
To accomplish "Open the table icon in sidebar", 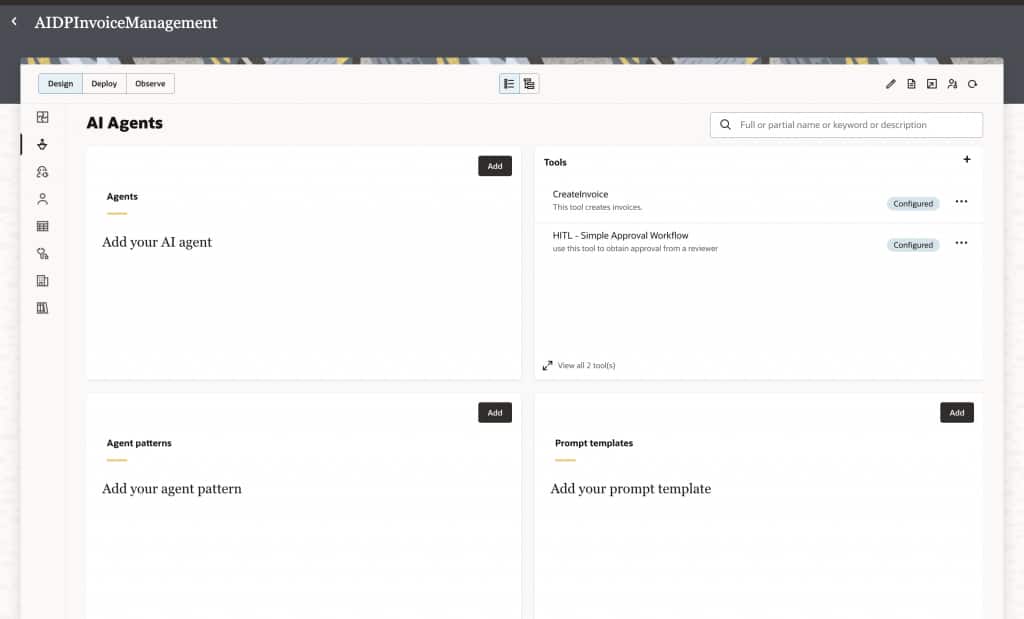I will click(x=42, y=226).
